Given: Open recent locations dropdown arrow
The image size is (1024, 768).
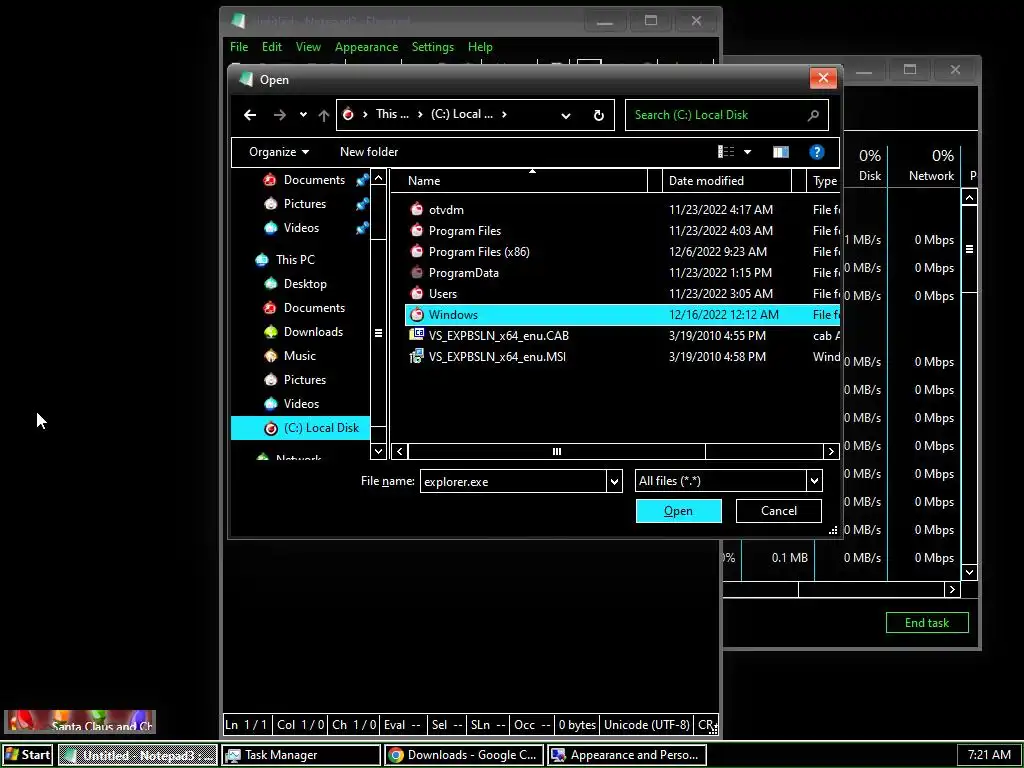Looking at the screenshot, I should [303, 115].
